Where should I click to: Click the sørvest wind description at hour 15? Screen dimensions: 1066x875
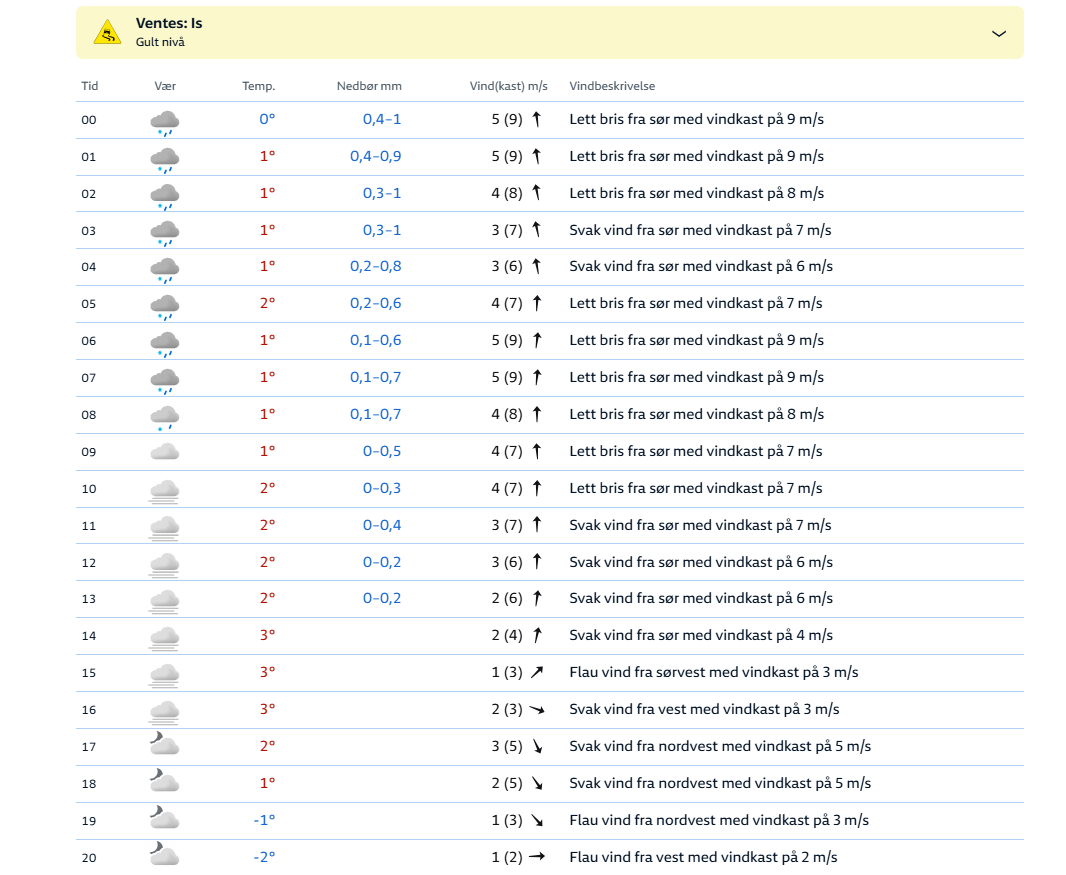pyautogui.click(x=713, y=672)
